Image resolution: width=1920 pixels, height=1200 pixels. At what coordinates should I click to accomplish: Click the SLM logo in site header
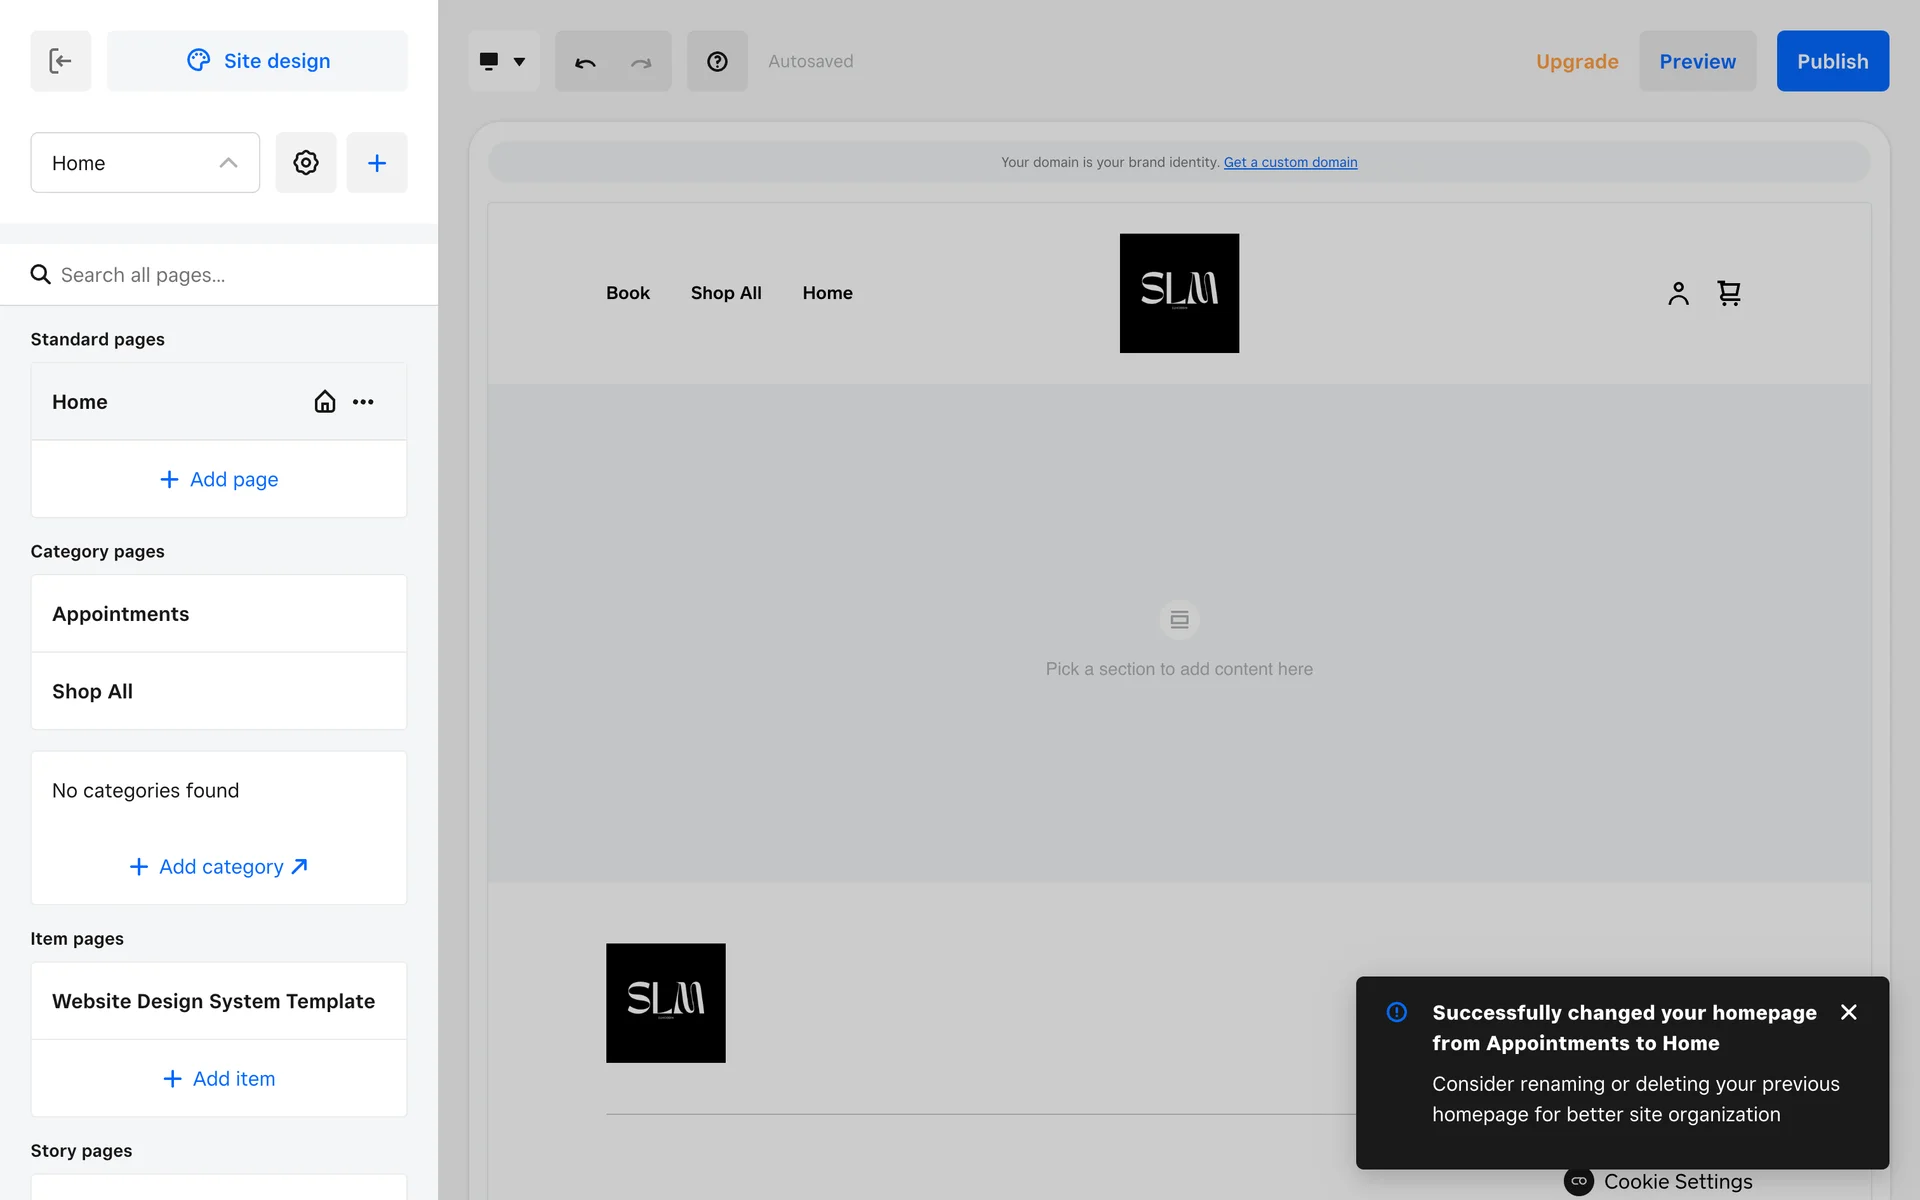[x=1179, y=293]
